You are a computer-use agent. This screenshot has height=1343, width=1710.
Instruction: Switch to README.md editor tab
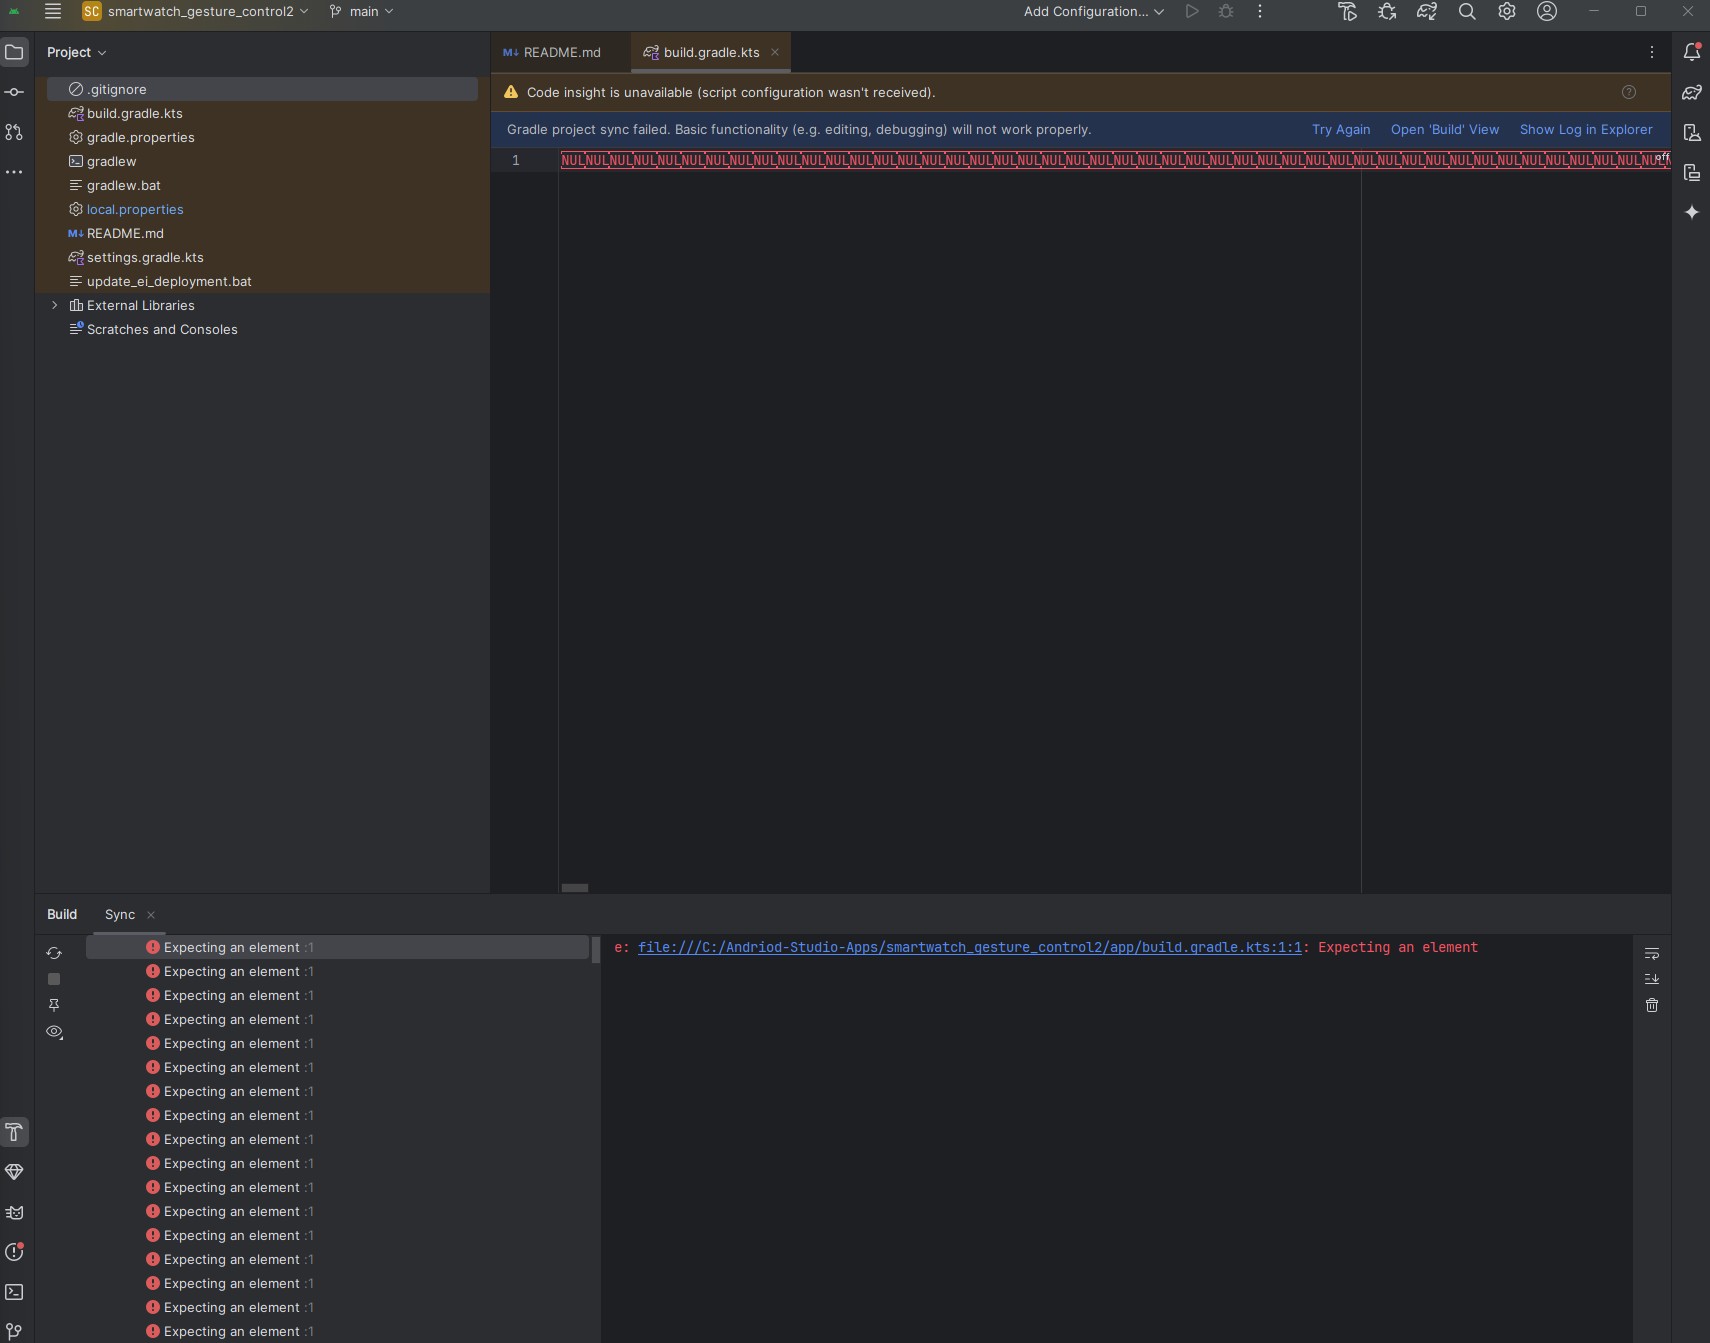point(552,52)
